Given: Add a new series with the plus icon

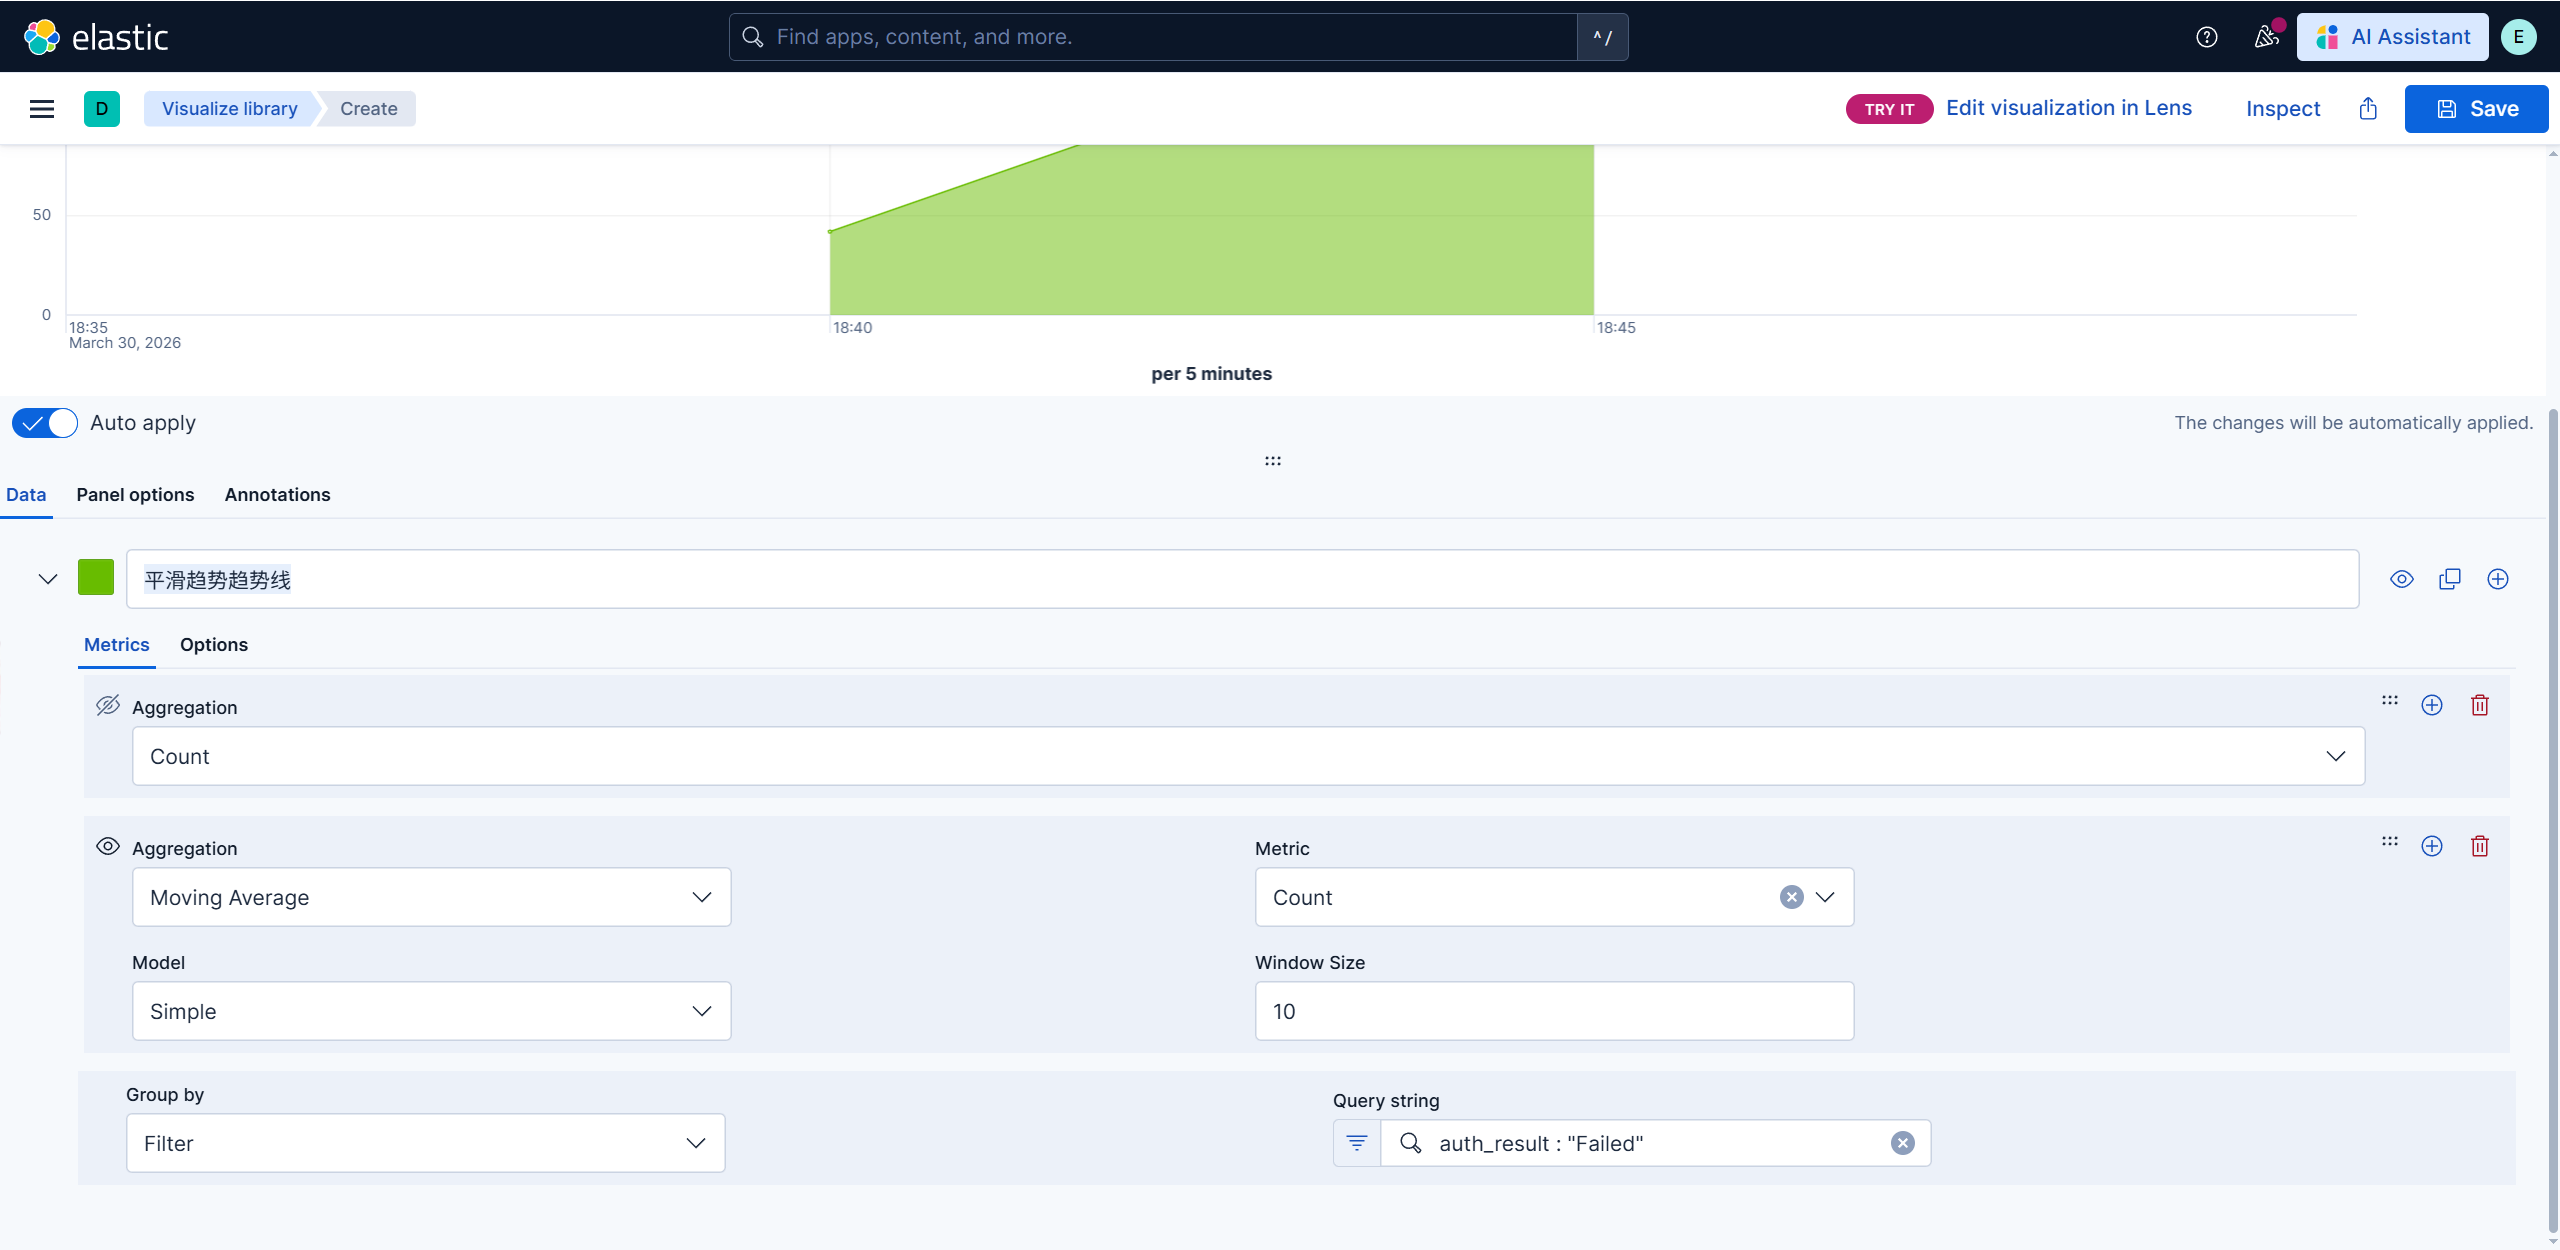Looking at the screenshot, I should (x=2498, y=579).
